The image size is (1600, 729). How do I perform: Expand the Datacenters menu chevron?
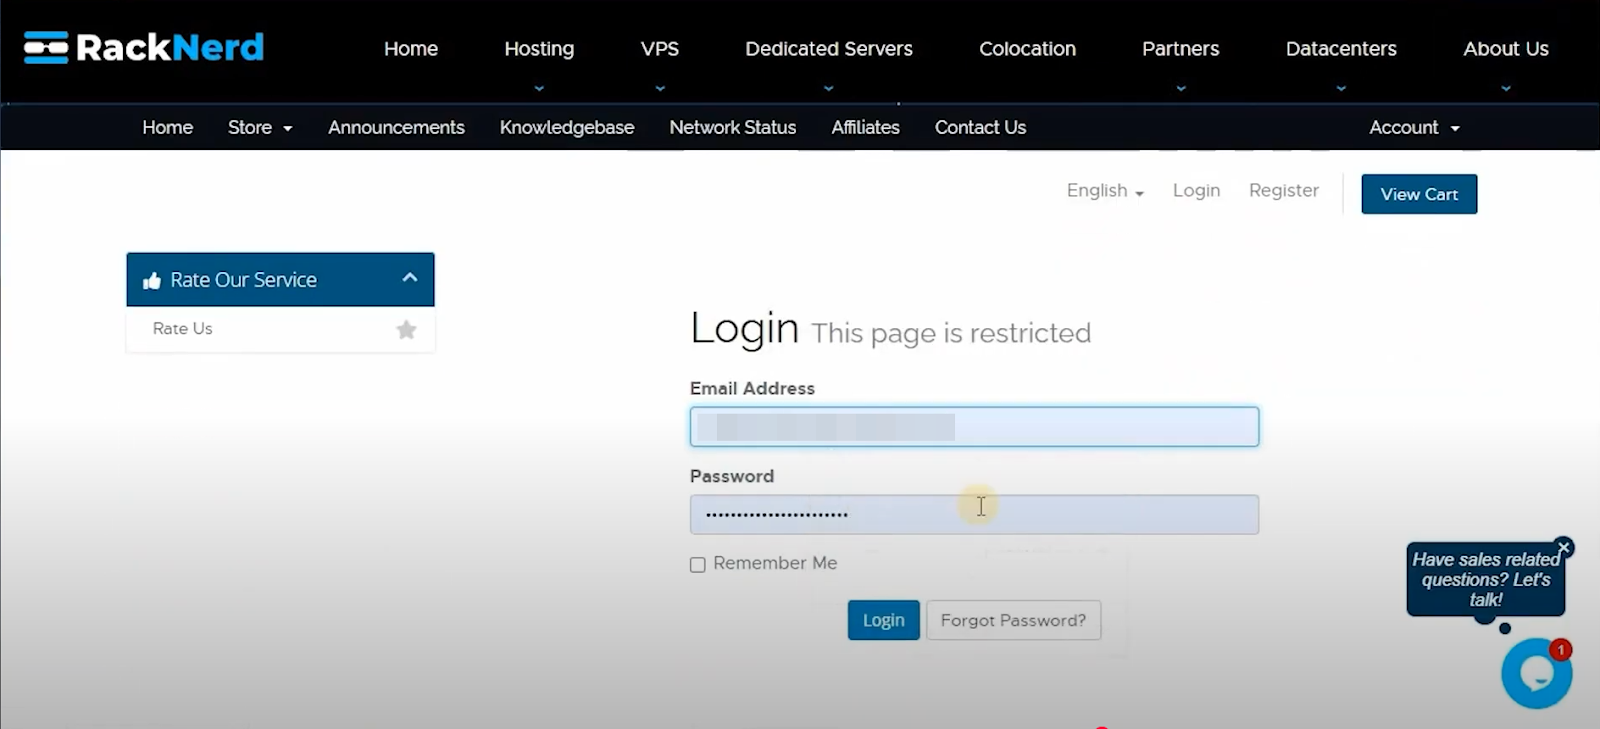pyautogui.click(x=1341, y=88)
